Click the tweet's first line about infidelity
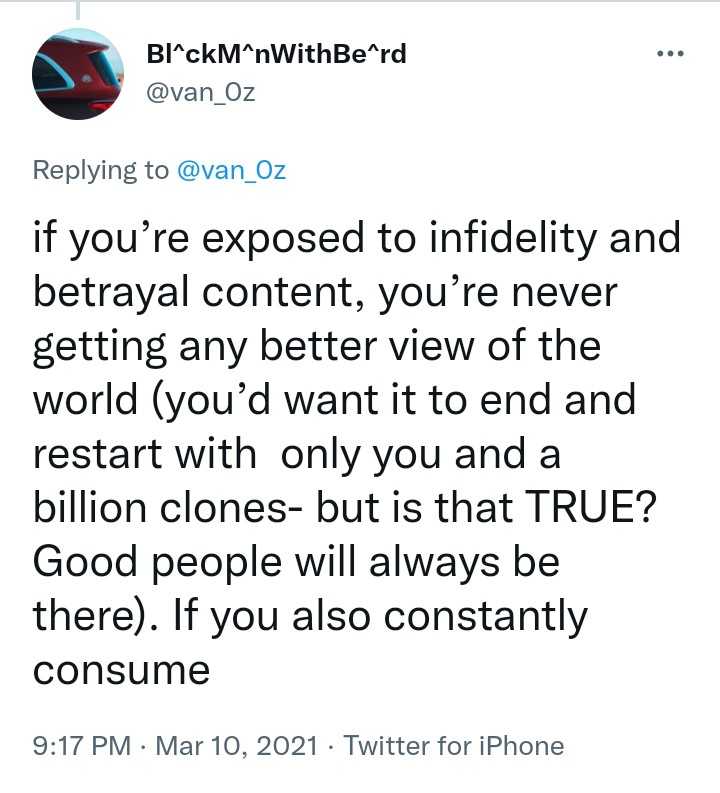 tap(356, 239)
